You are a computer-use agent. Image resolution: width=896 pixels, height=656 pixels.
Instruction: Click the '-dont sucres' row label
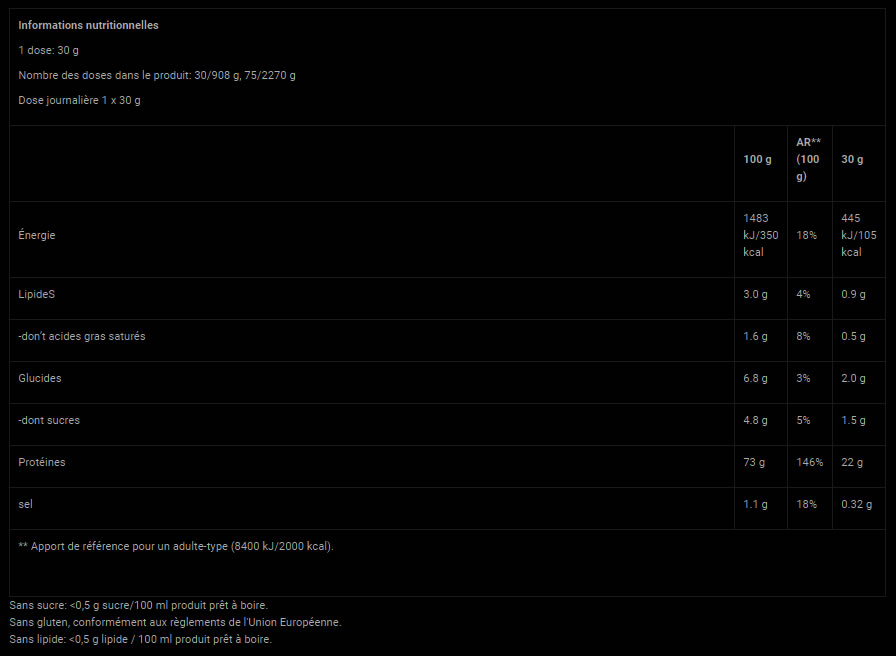click(x=49, y=420)
